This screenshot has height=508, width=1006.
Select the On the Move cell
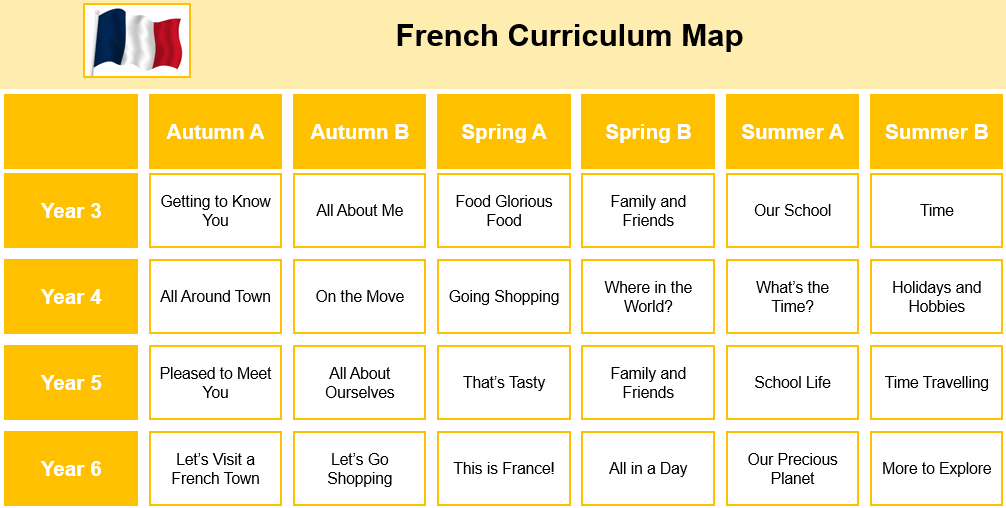359,296
